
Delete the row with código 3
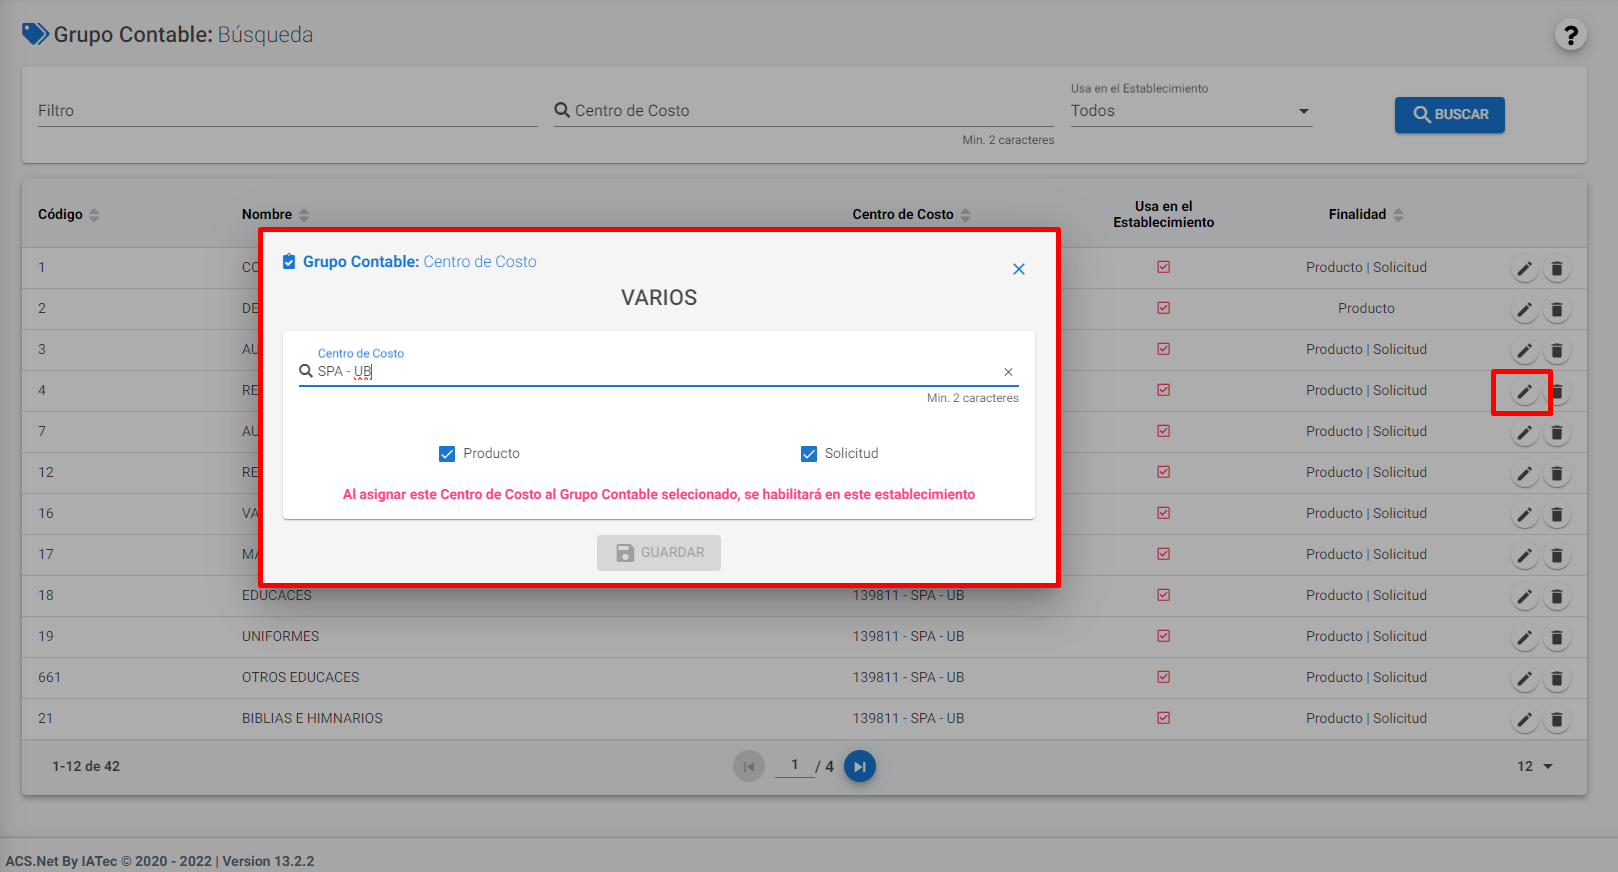pyautogui.click(x=1557, y=351)
